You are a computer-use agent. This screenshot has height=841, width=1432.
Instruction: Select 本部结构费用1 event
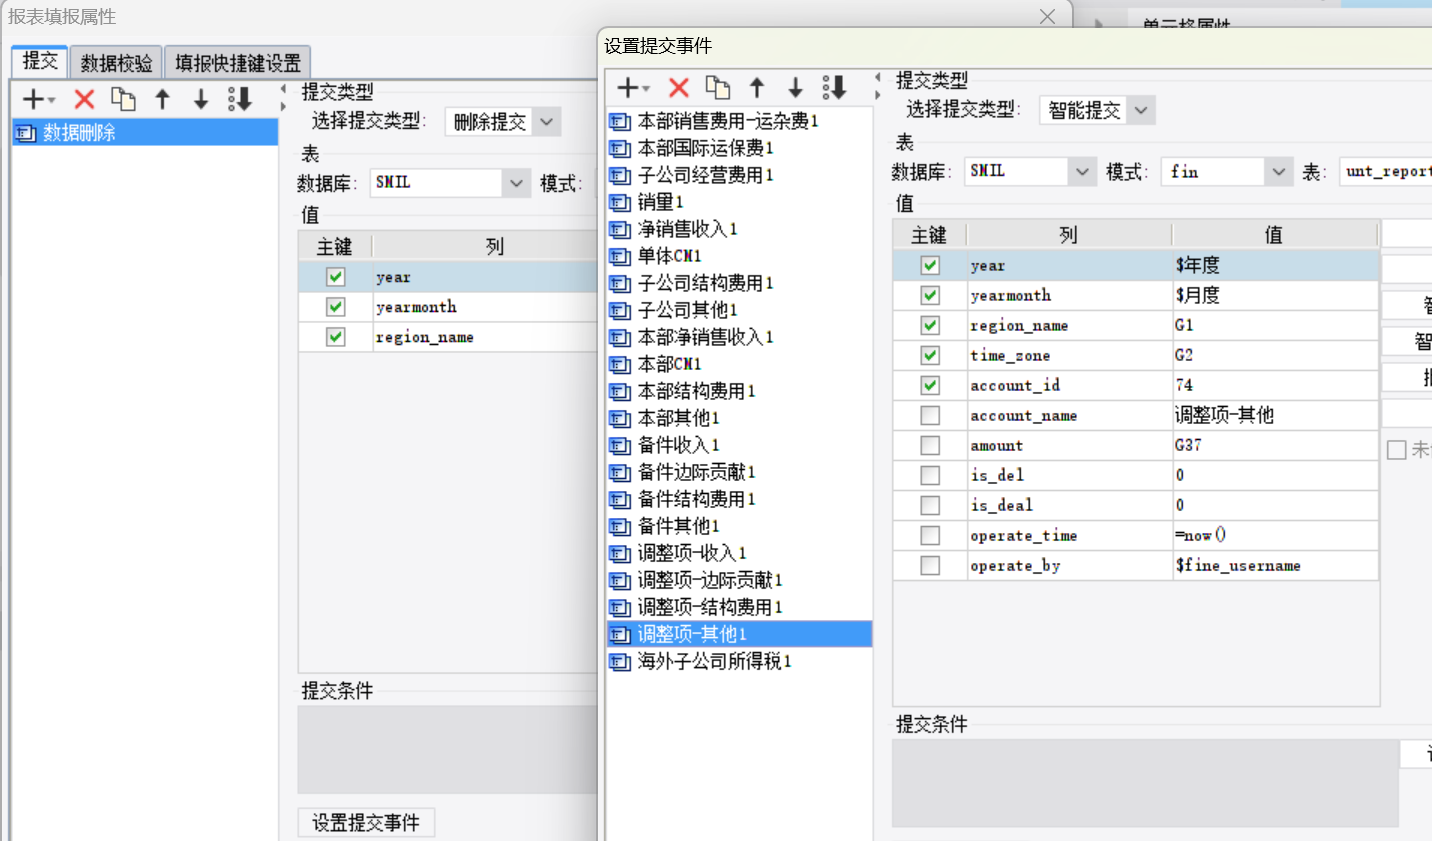(x=739, y=391)
